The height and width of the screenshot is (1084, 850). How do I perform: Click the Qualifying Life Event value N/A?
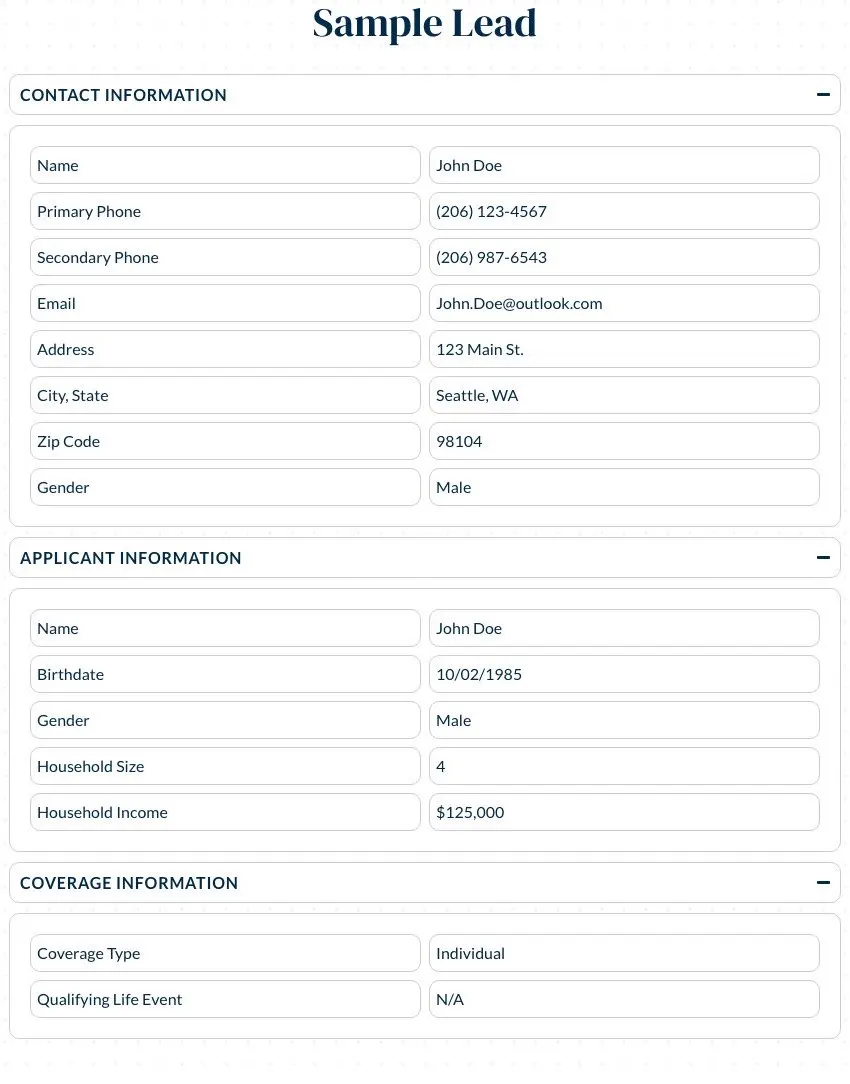point(624,999)
